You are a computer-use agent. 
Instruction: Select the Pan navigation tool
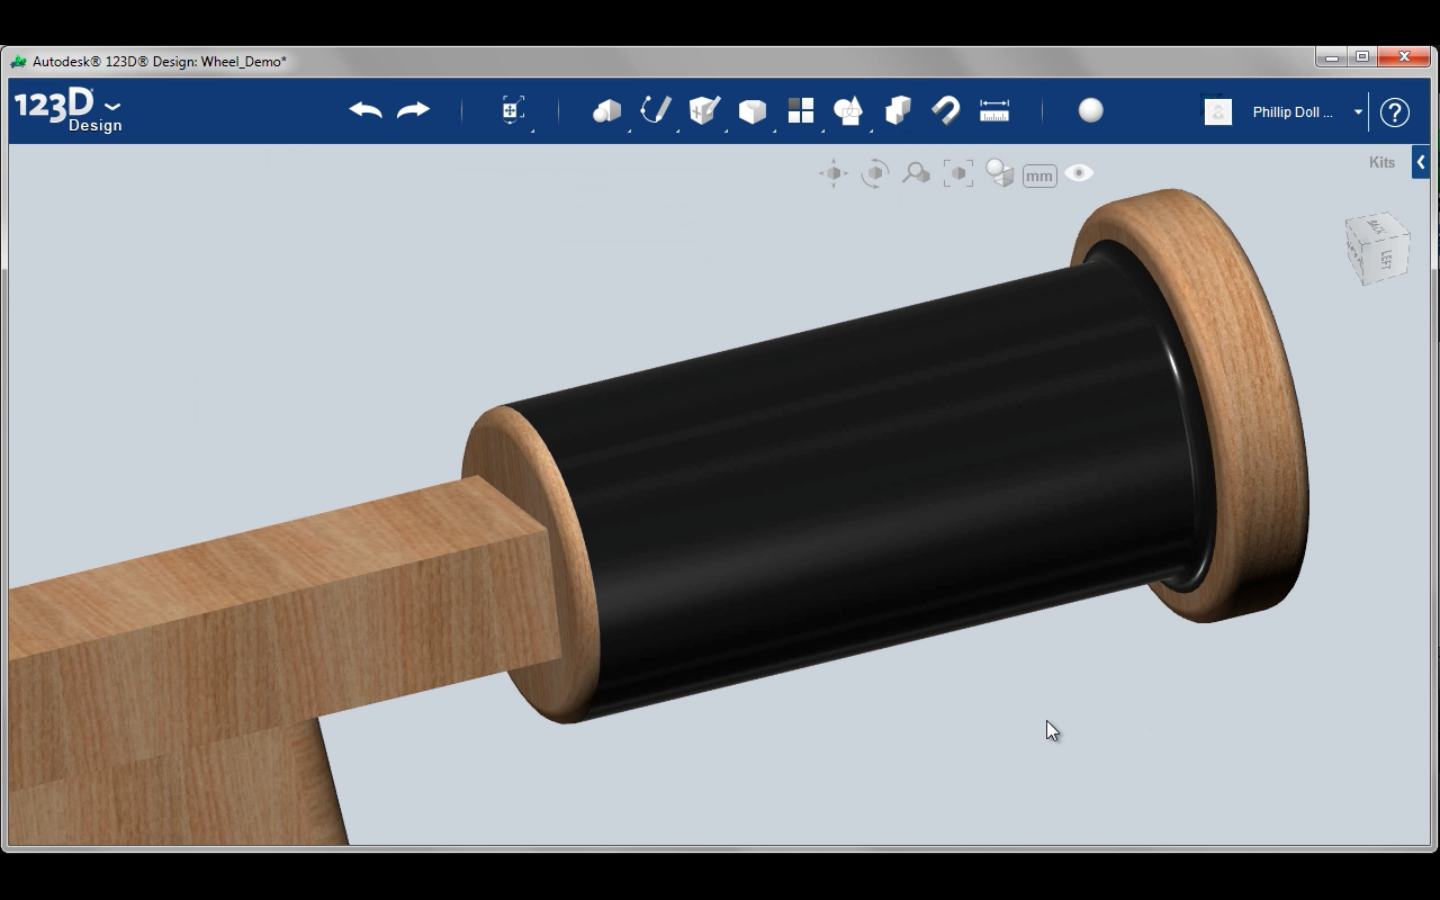(833, 174)
